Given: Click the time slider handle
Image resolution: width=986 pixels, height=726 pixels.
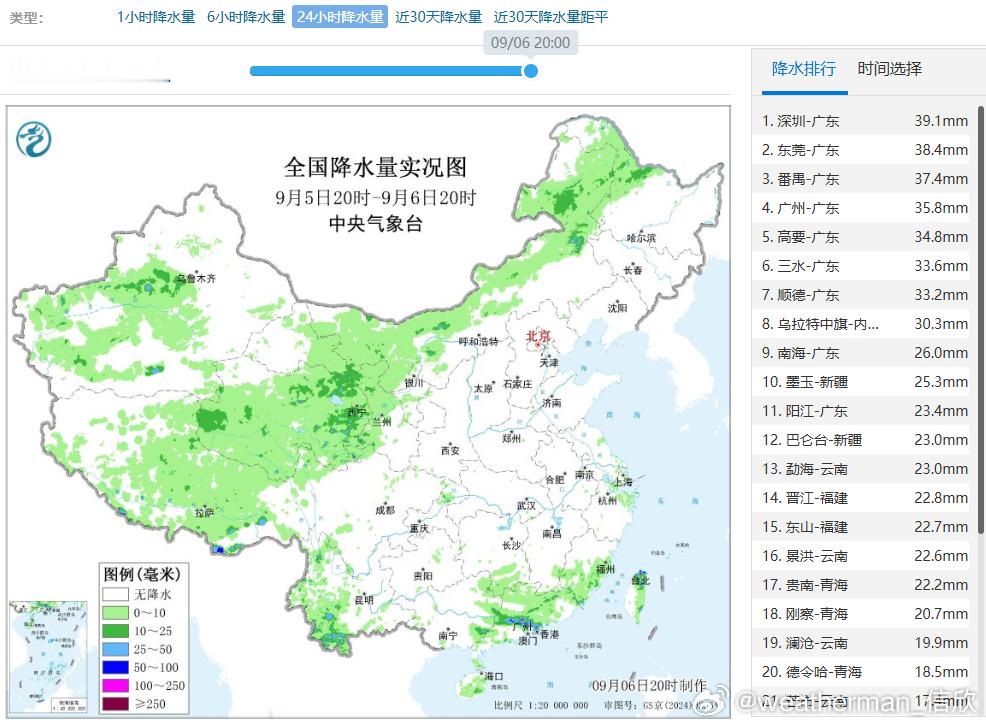Looking at the screenshot, I should click(531, 71).
